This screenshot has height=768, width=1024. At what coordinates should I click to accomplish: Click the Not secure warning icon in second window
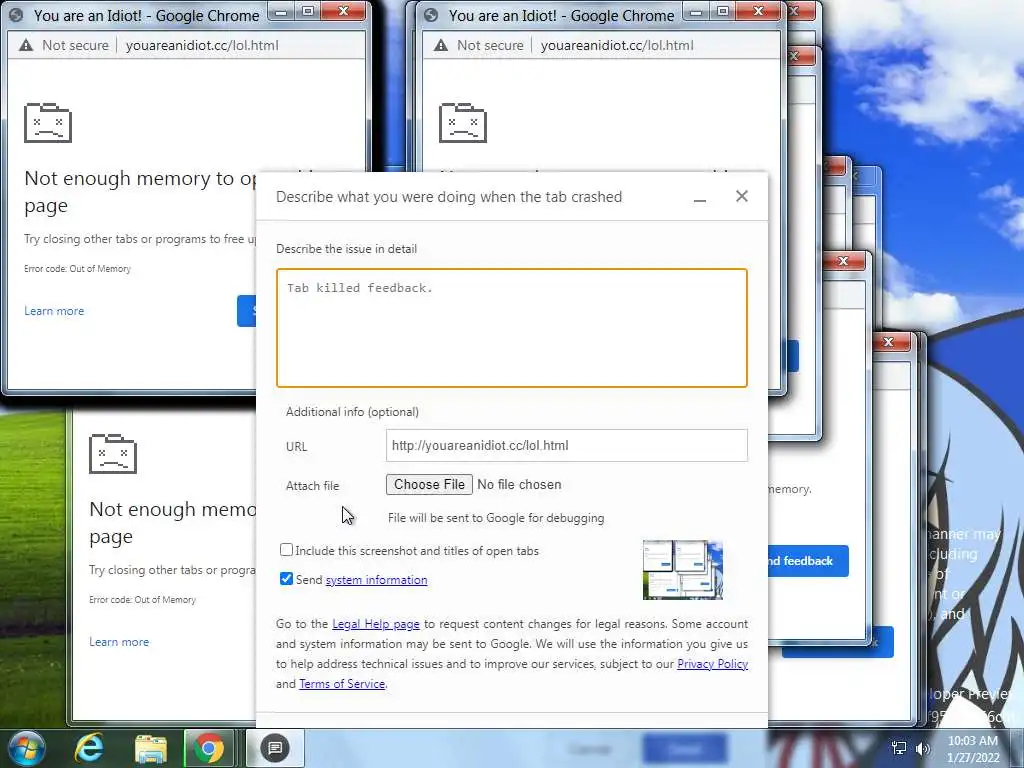[x=441, y=45]
